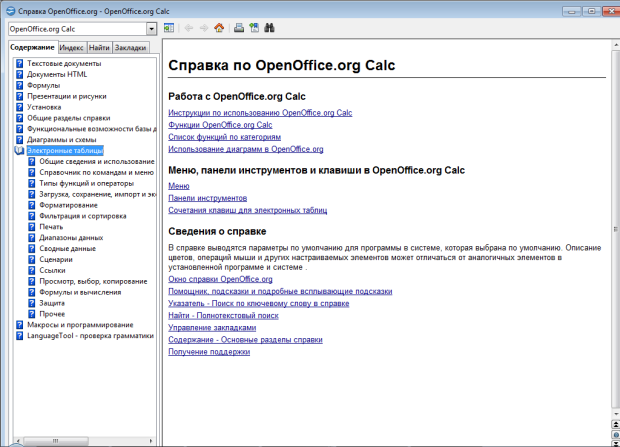Open the Ссылки topic
This screenshot has height=447, width=620.
pos(52,270)
